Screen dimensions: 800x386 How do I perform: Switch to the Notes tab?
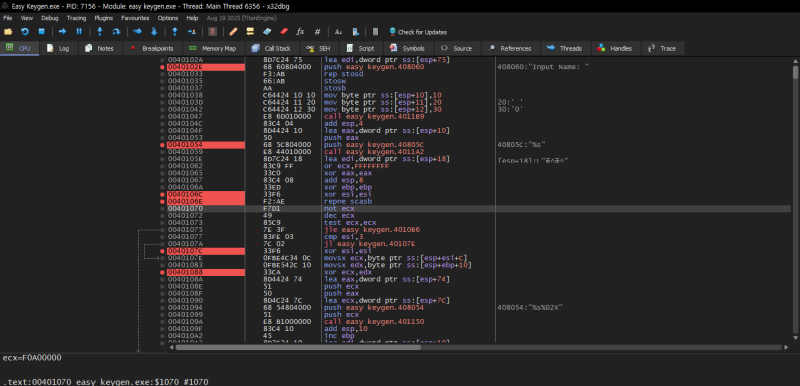101,48
